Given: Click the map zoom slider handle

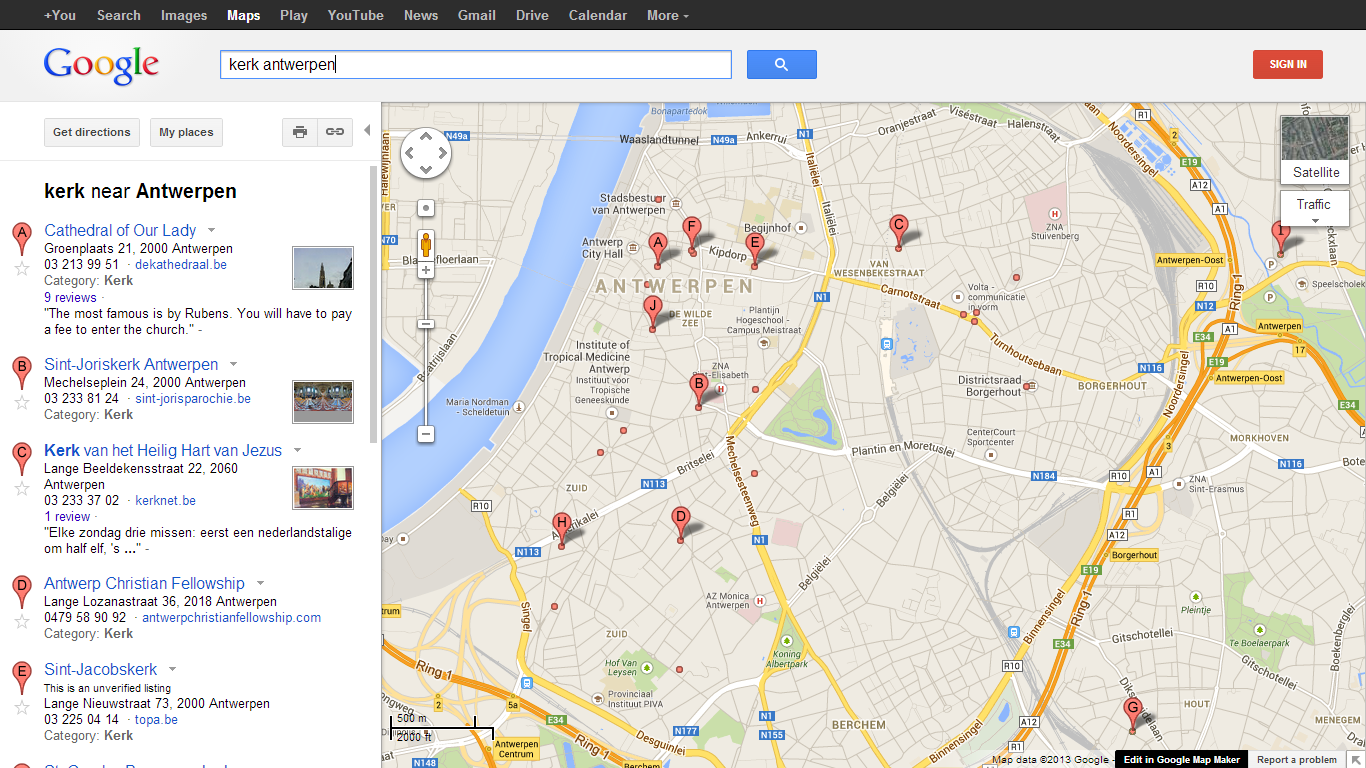Looking at the screenshot, I should (x=426, y=324).
